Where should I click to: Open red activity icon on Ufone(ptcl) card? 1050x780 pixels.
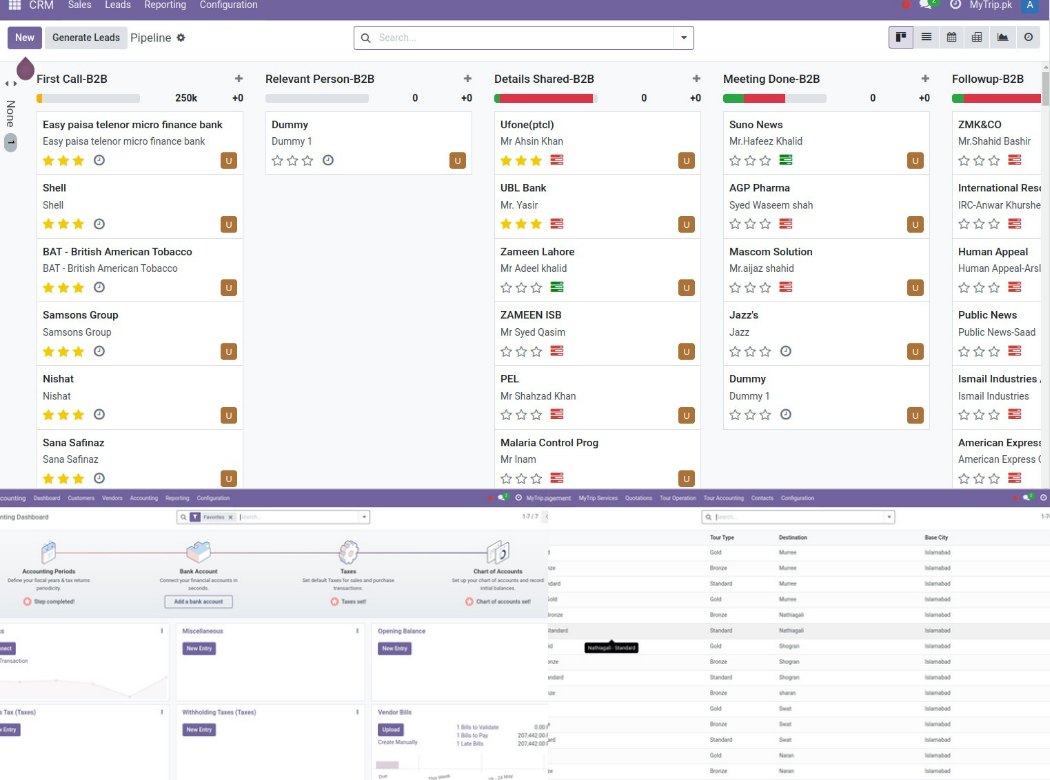pos(556,160)
